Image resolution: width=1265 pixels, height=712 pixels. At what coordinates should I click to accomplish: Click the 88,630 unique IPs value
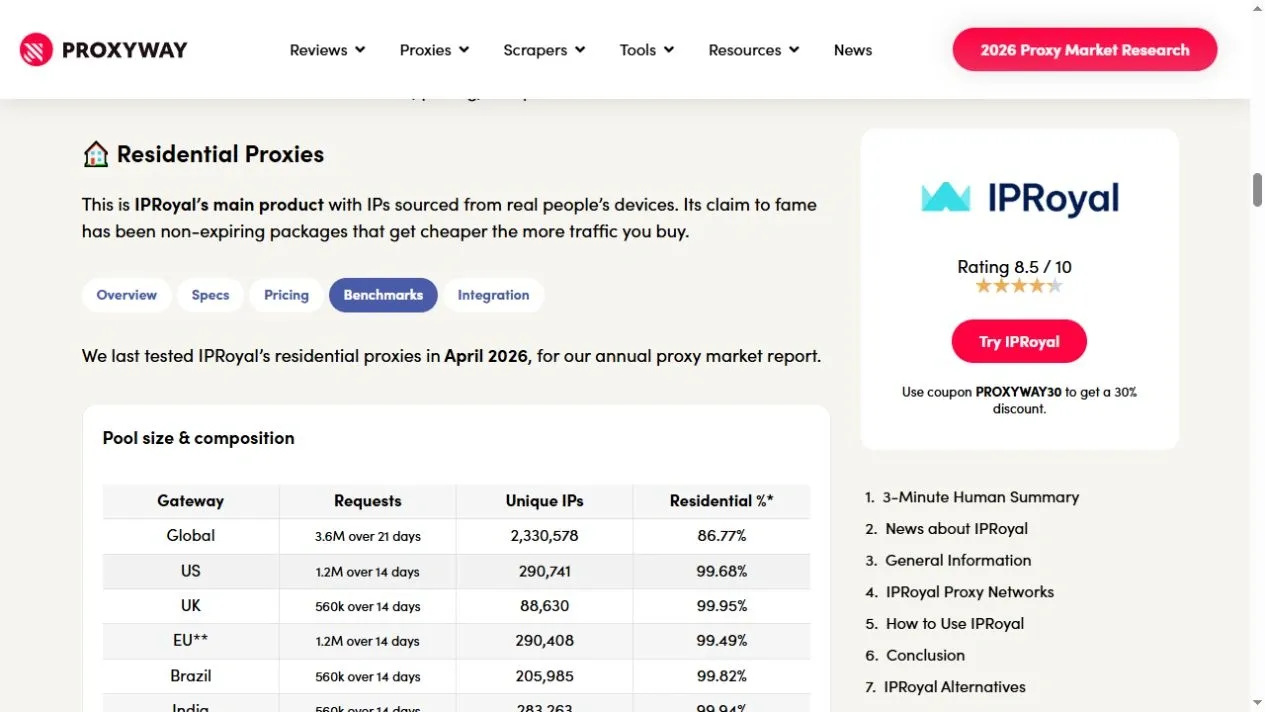545,606
